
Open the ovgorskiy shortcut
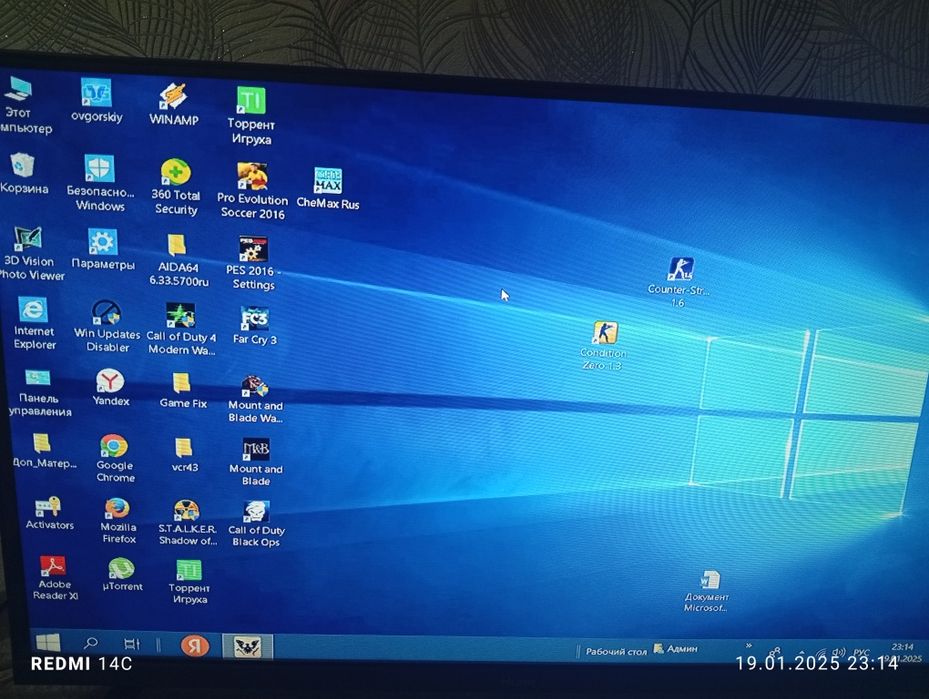[97, 100]
